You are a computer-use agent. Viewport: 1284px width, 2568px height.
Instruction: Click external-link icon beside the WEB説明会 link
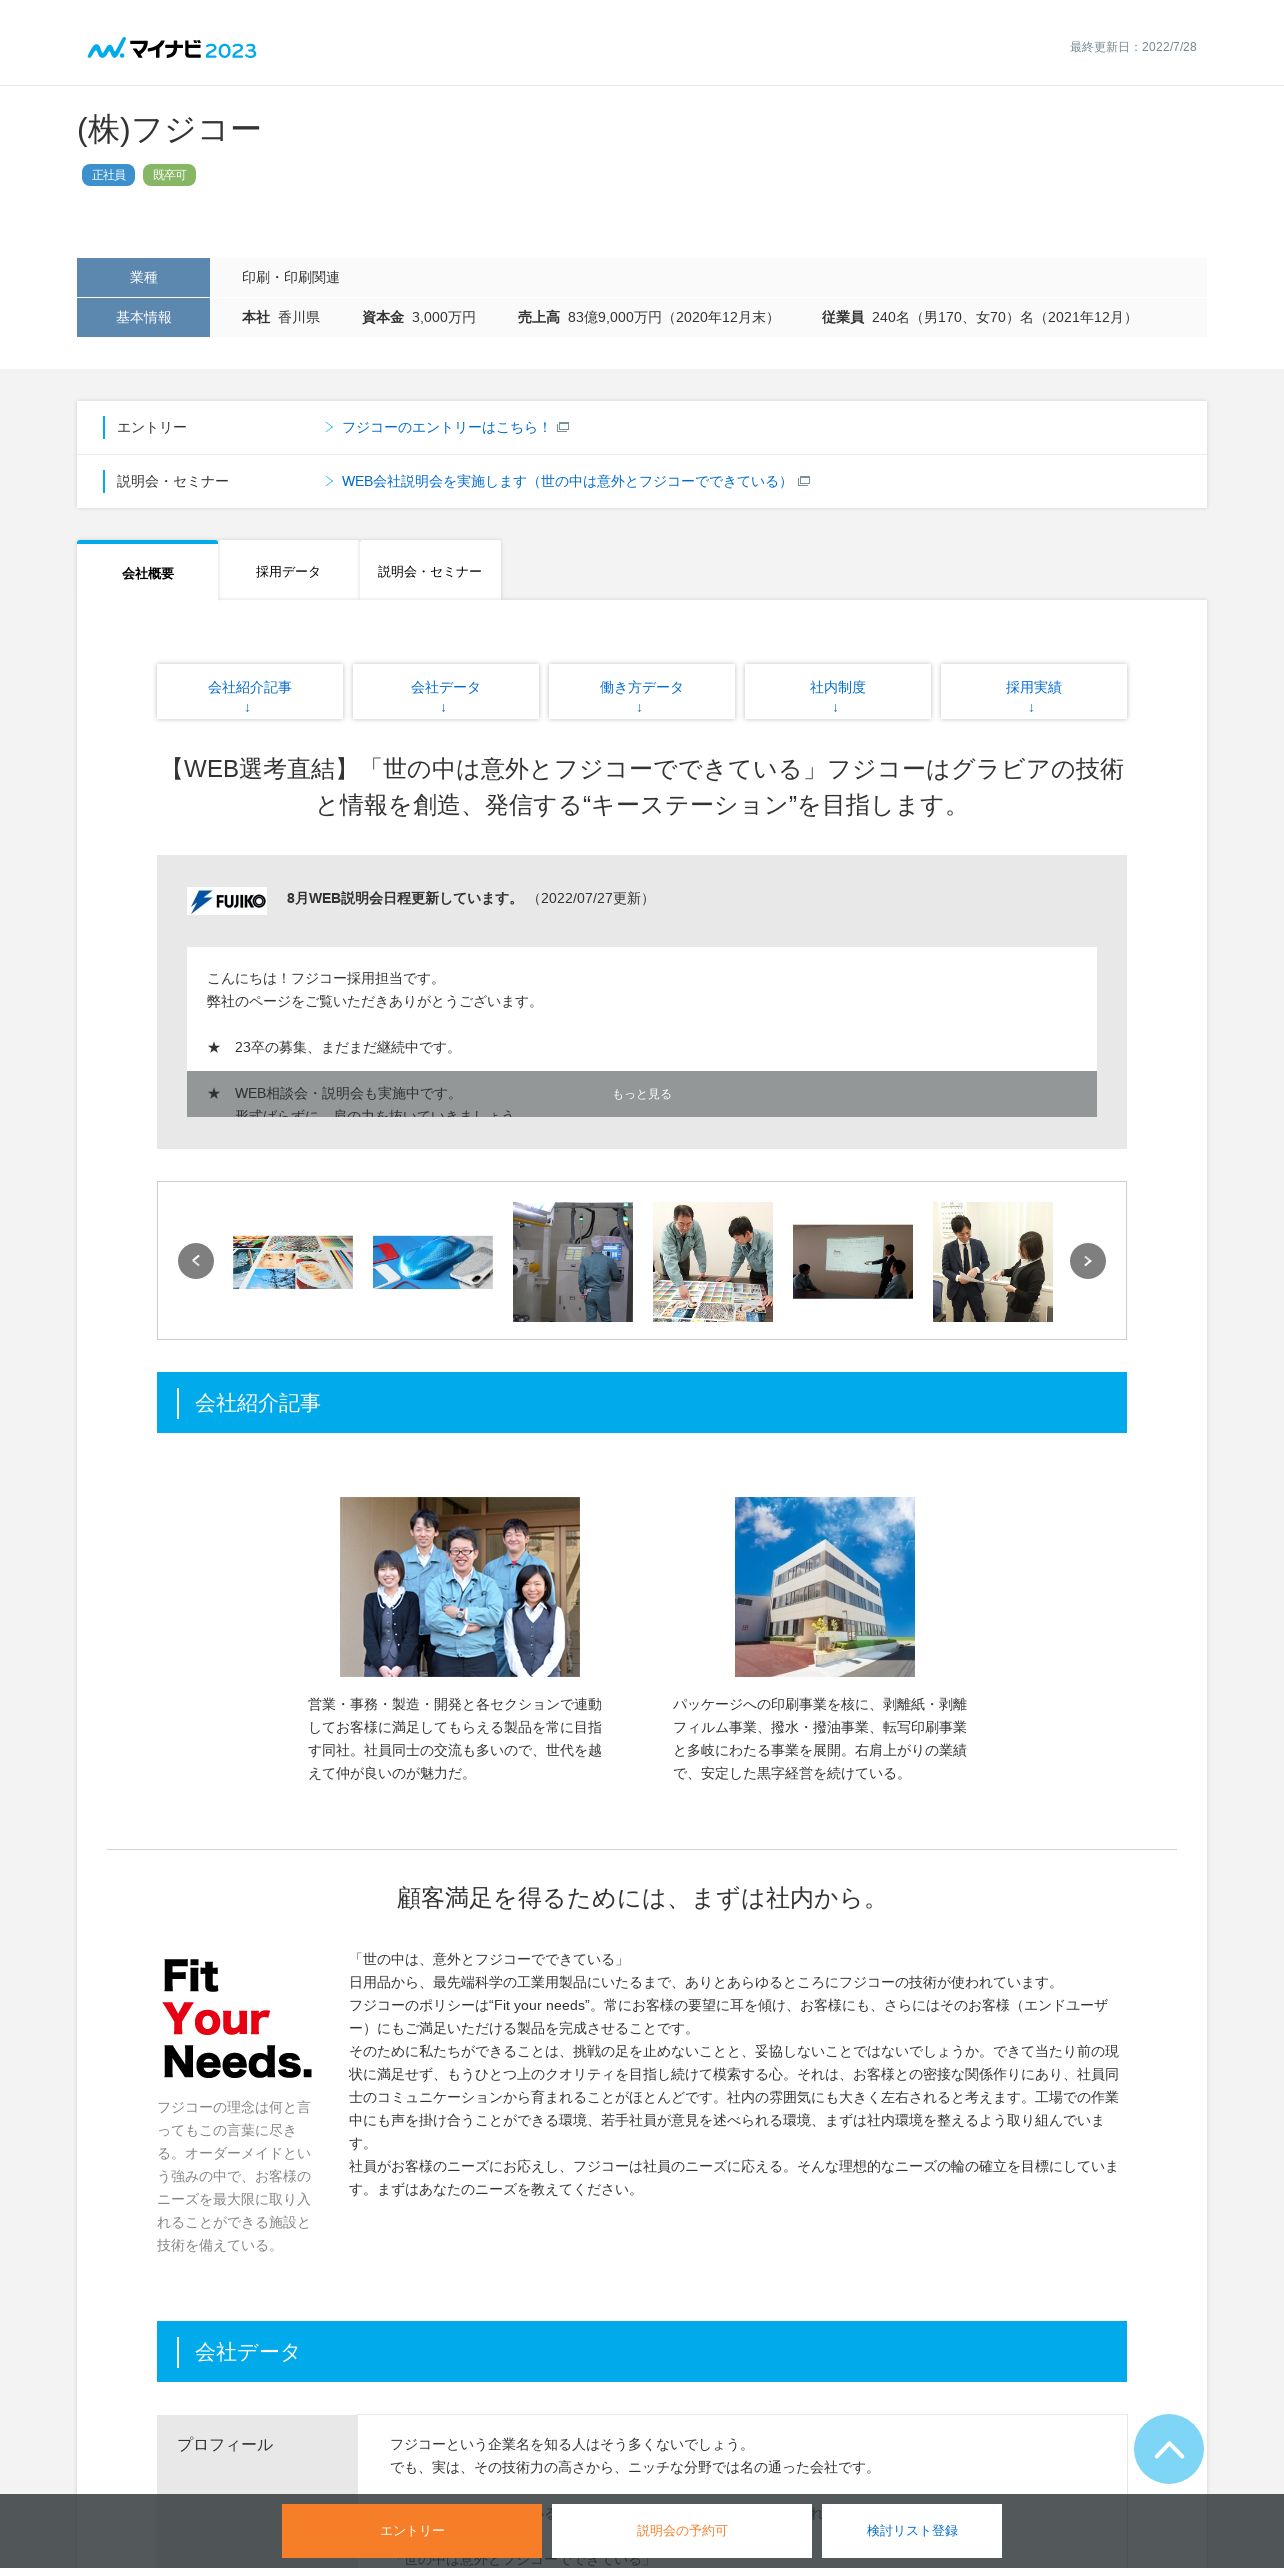click(x=804, y=481)
